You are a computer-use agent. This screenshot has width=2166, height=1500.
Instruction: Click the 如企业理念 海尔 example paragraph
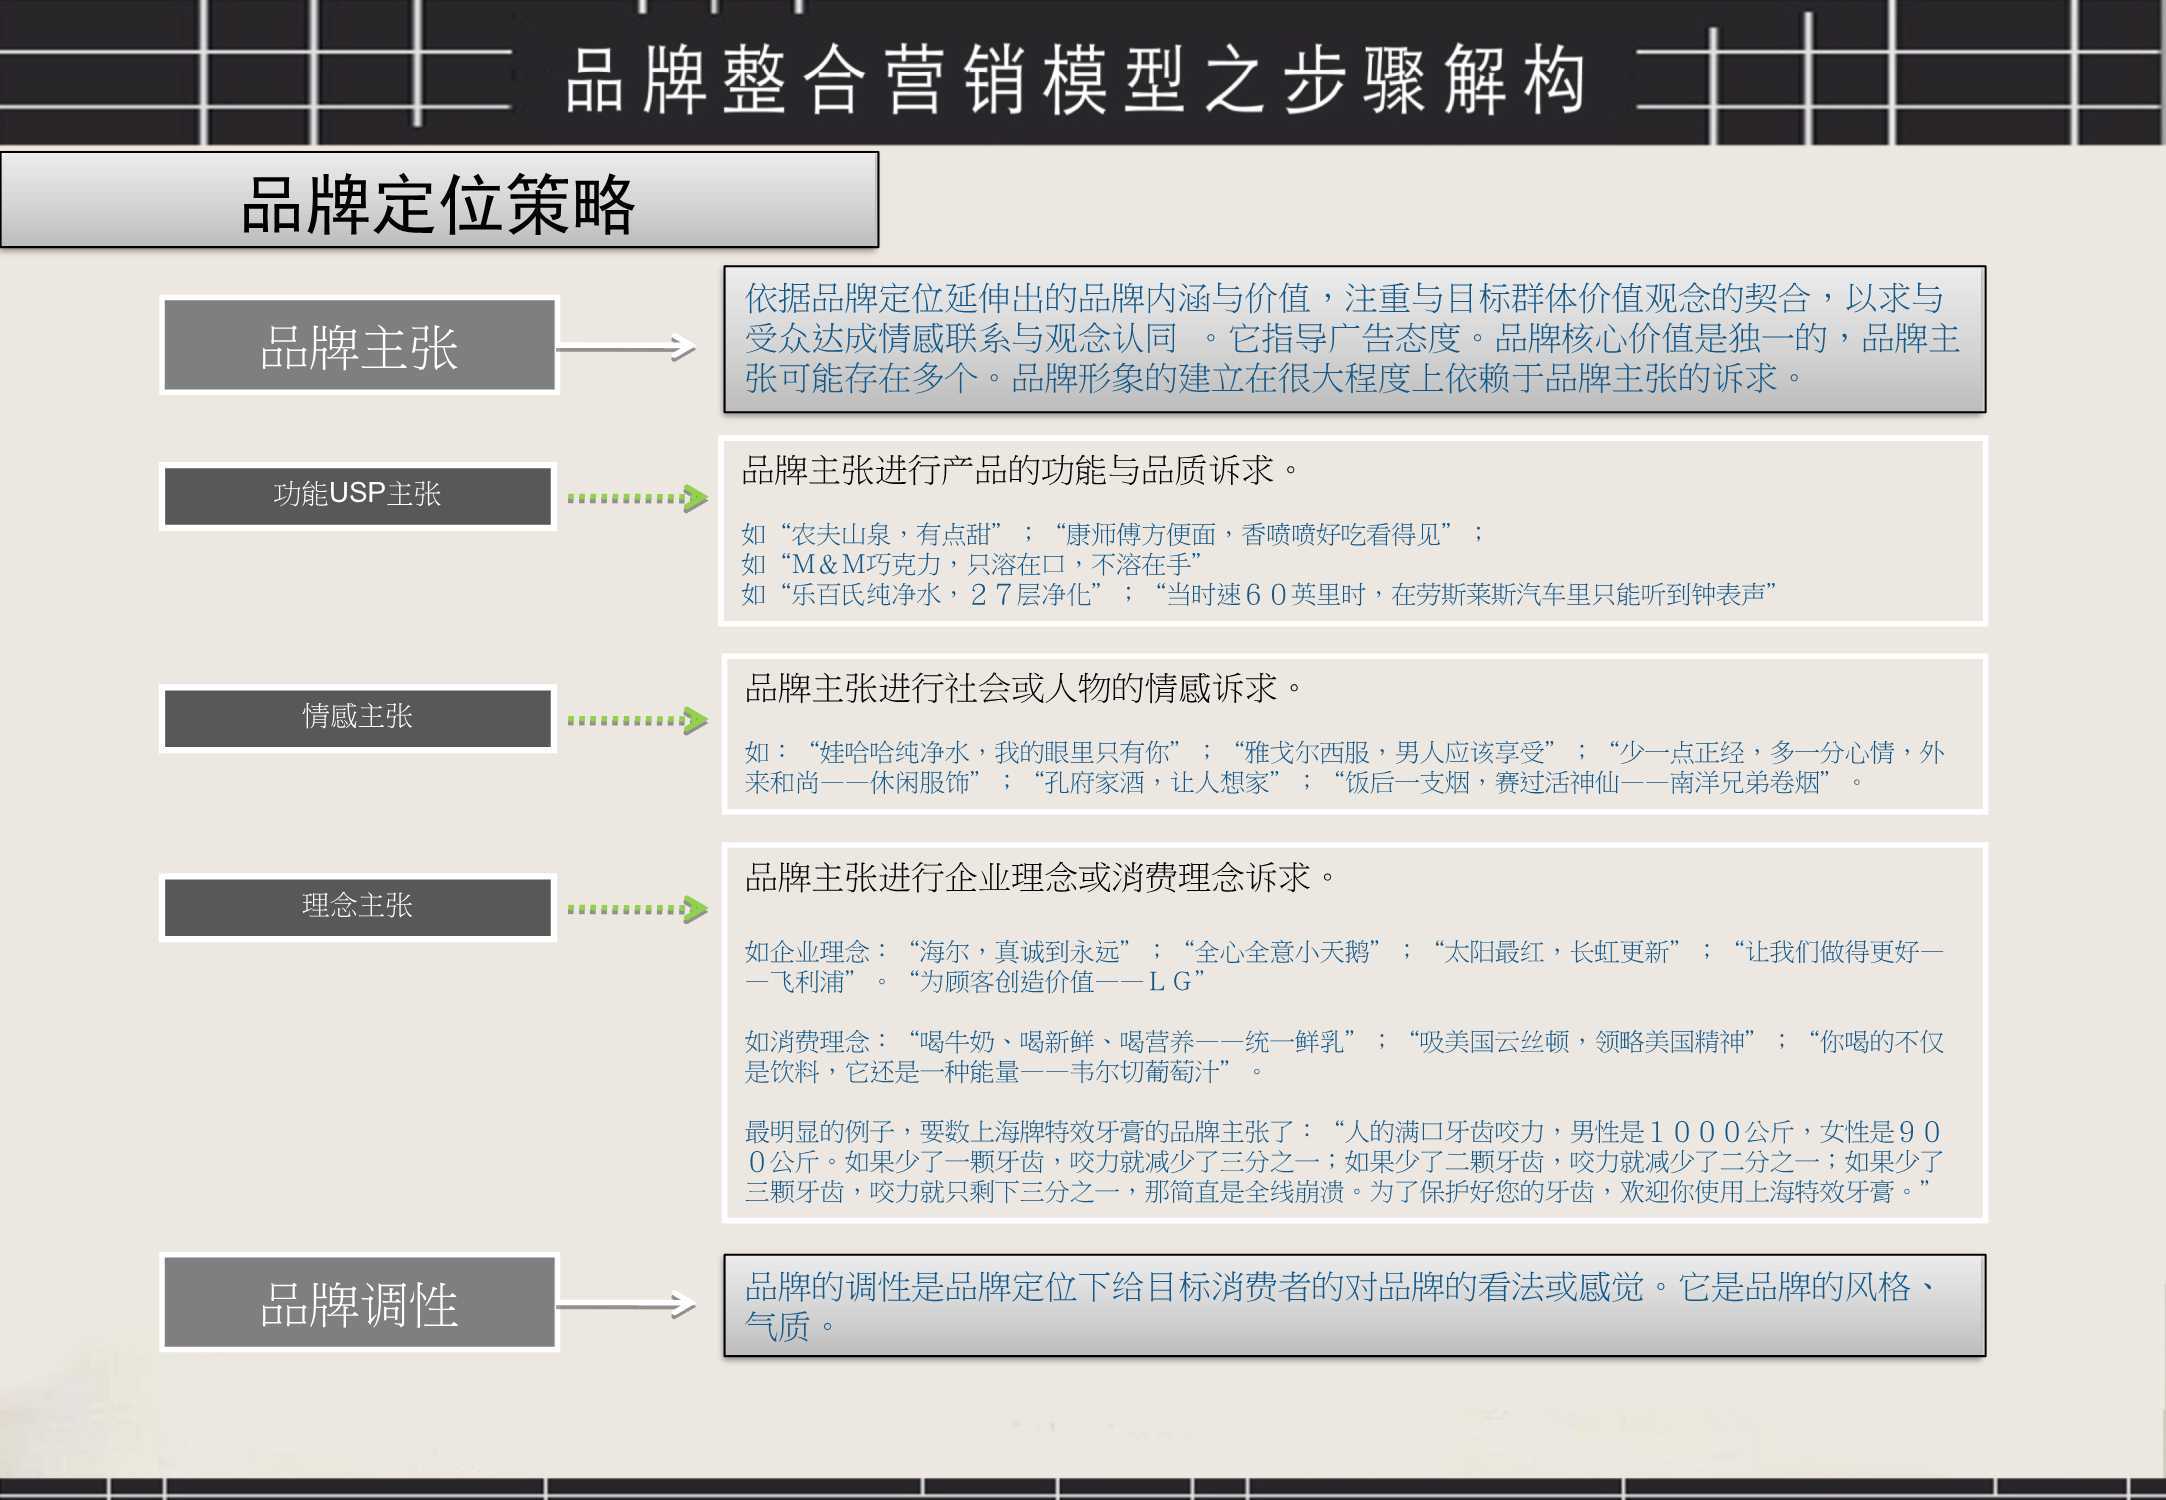1345,966
